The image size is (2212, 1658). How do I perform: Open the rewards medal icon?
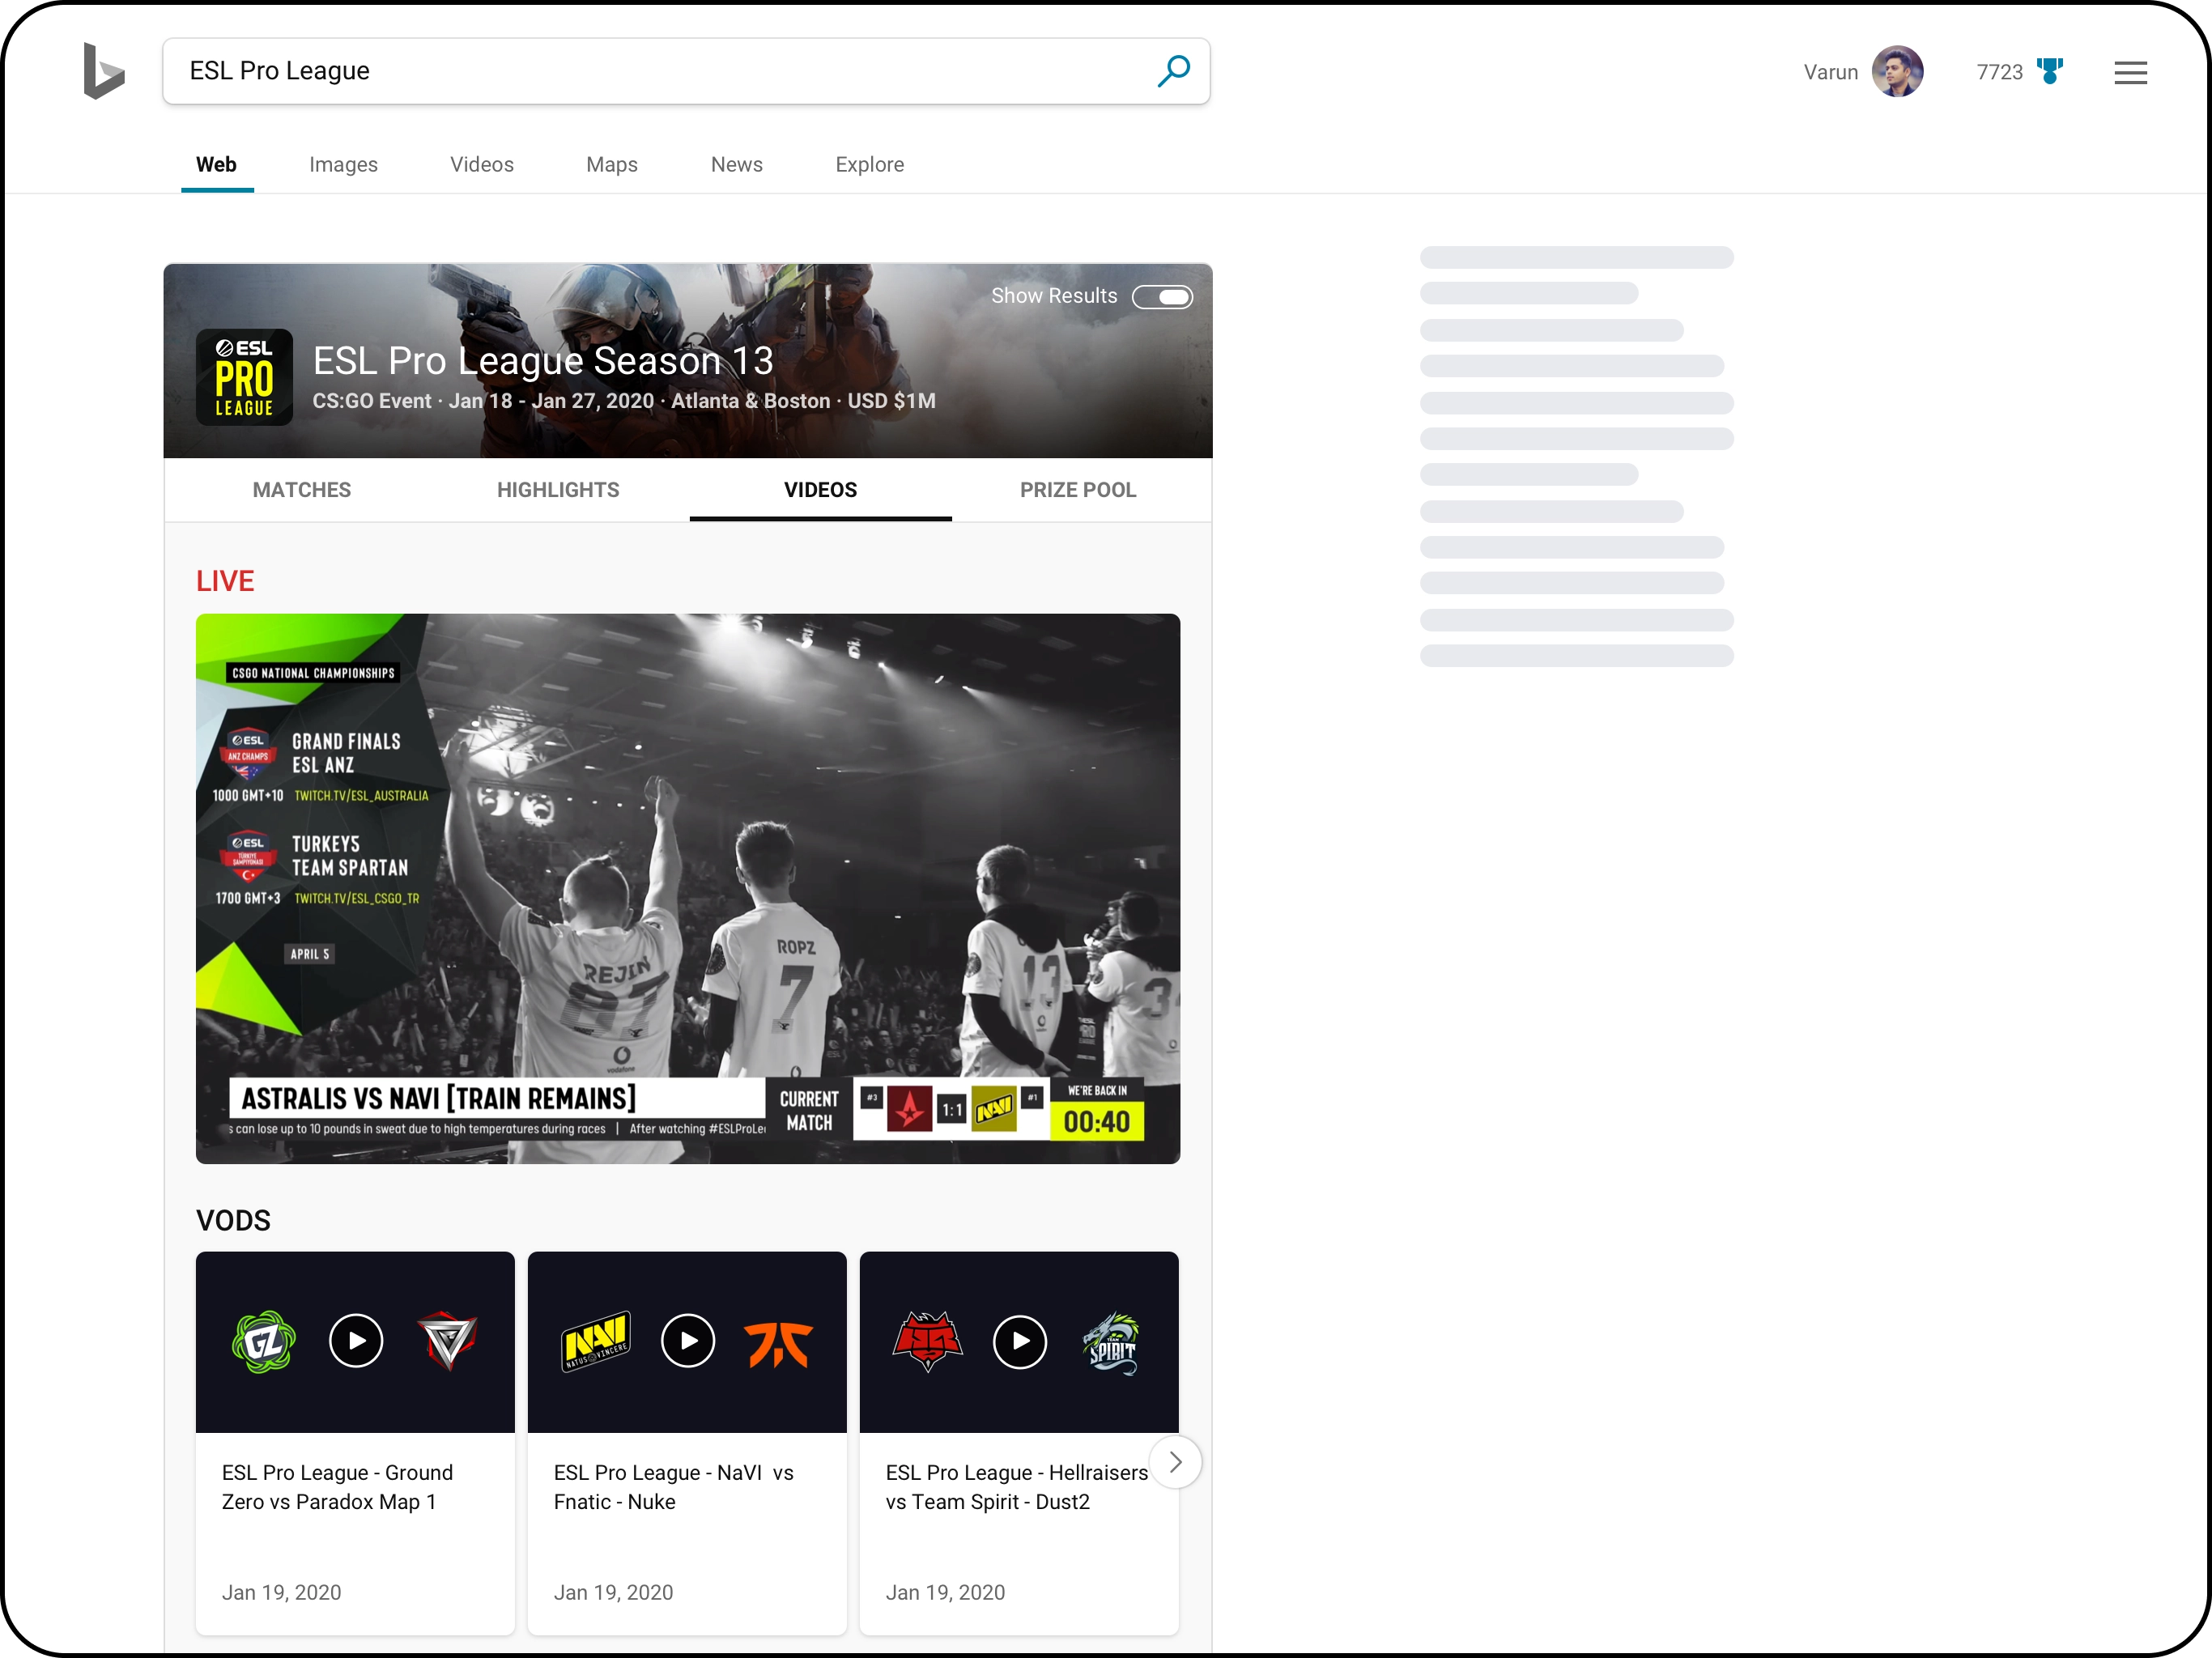click(x=2050, y=72)
